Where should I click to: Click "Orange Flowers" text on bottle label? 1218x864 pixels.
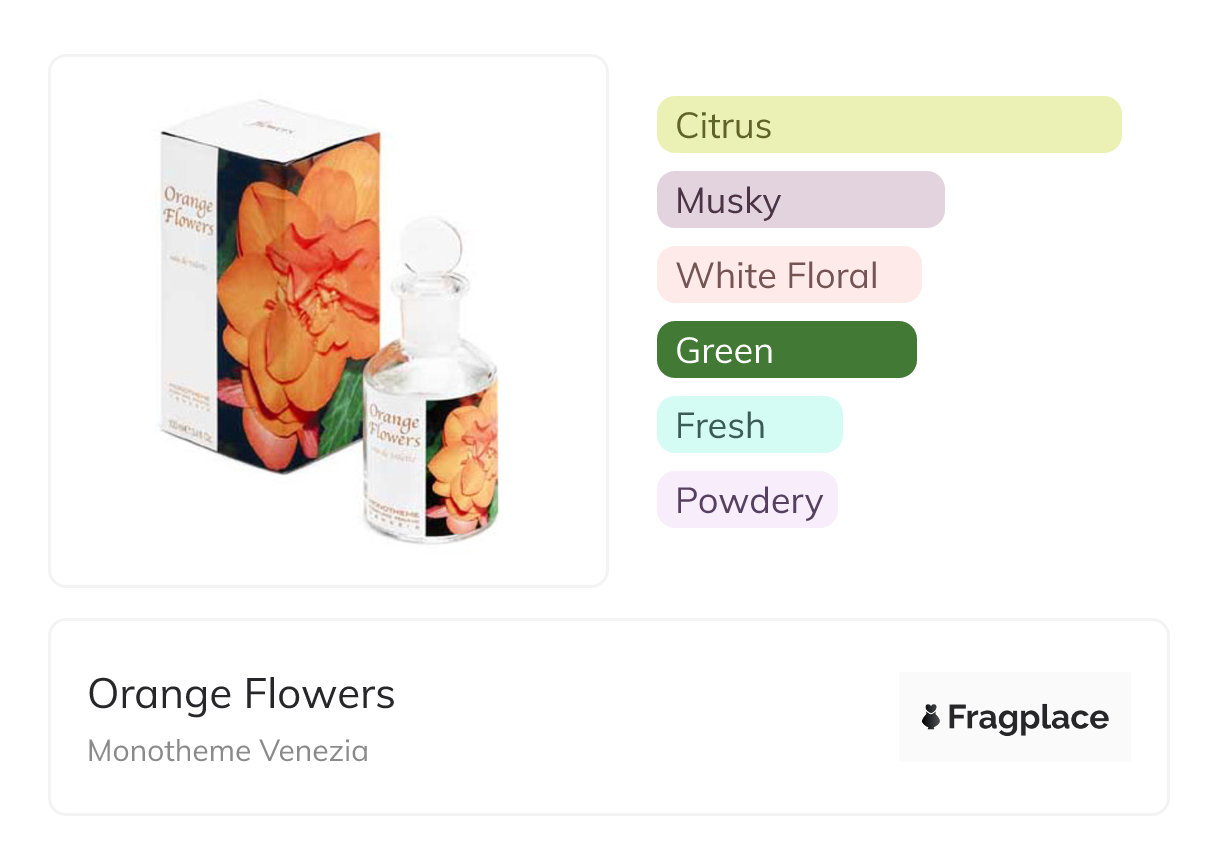[x=394, y=424]
